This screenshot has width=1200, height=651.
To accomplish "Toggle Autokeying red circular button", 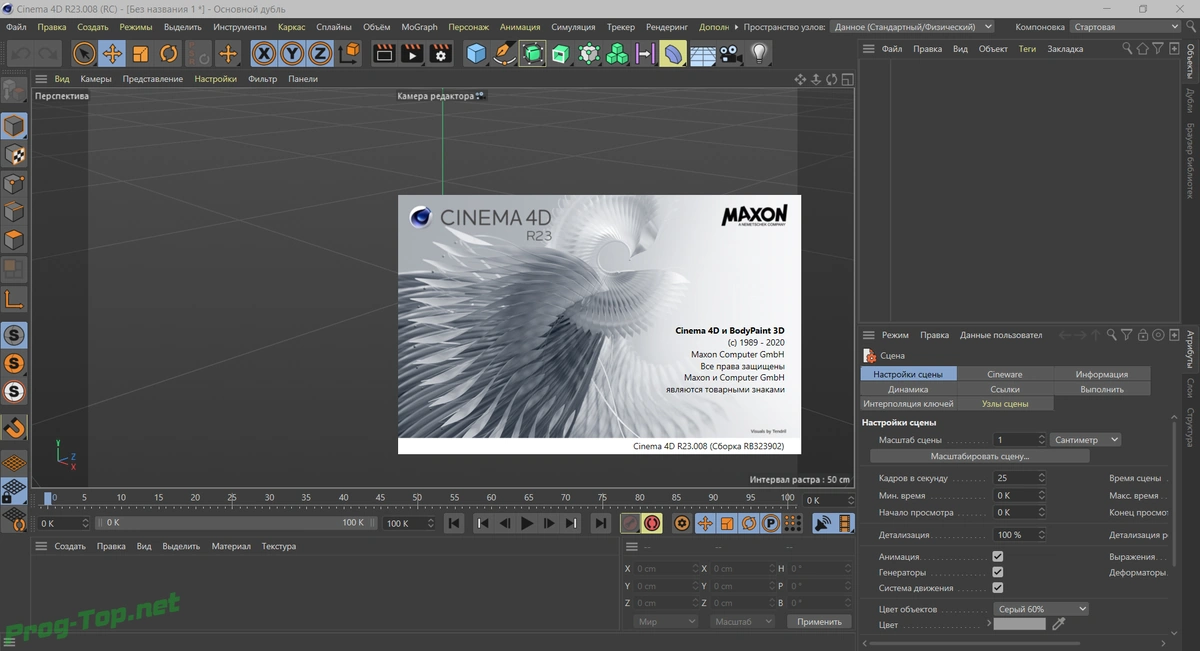I will (x=652, y=523).
